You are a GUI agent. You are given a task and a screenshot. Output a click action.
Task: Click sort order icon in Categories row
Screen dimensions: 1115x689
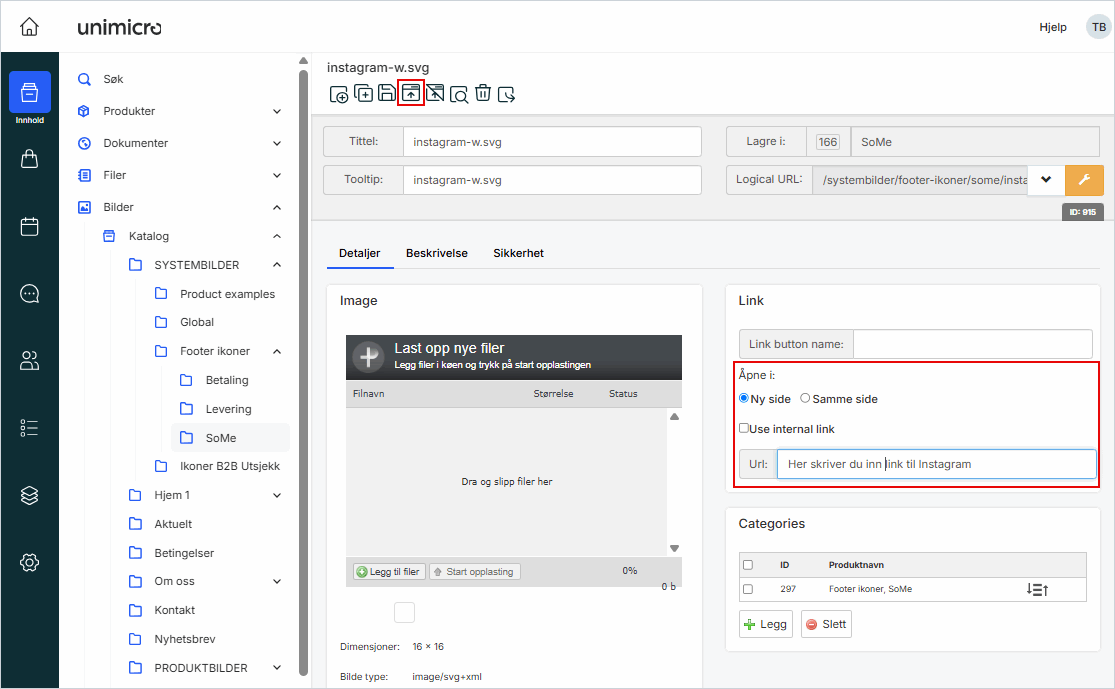tap(1037, 590)
